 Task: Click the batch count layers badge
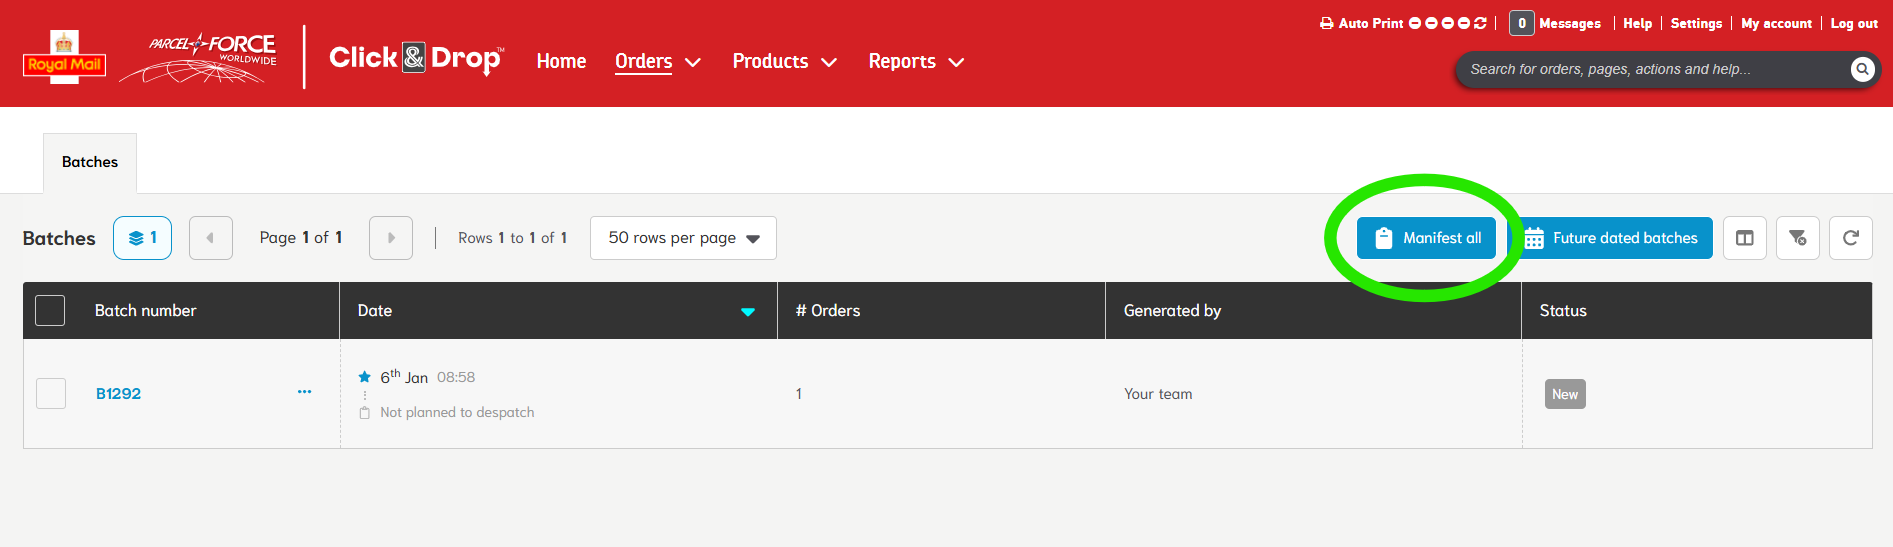[x=142, y=238]
